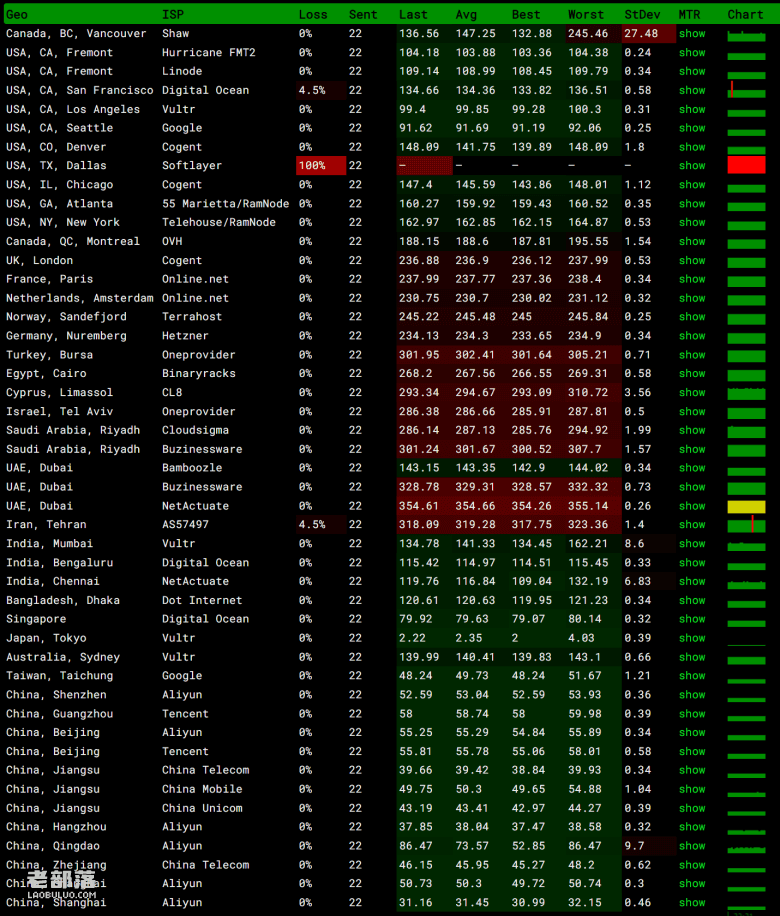Click red chart bar for Dallas Softlayer
Viewport: 780px width, 916px height.
tap(746, 165)
